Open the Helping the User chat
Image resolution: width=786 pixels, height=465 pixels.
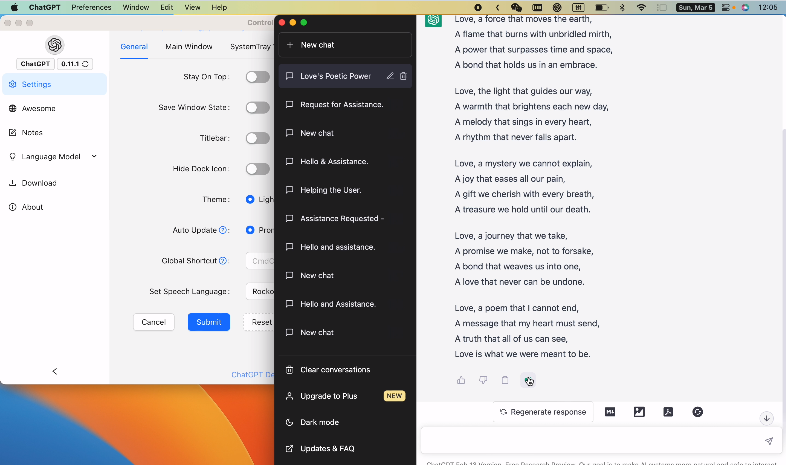coord(345,190)
